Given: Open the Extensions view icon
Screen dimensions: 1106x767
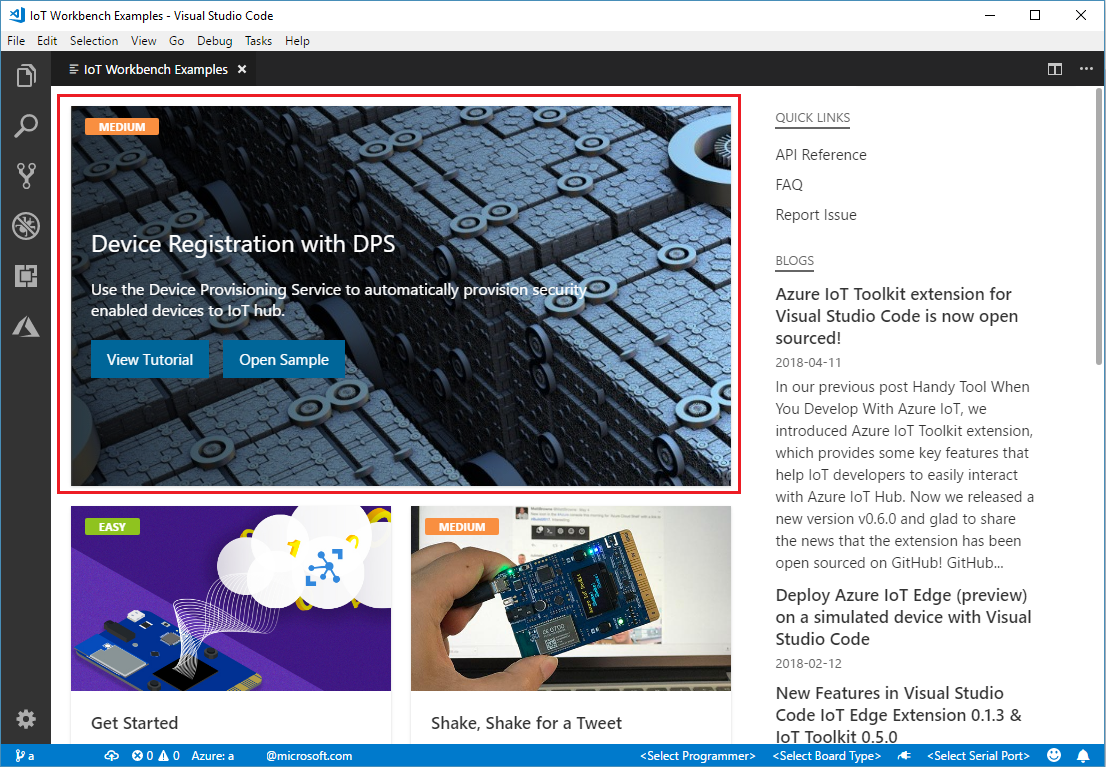Looking at the screenshot, I should [x=26, y=276].
